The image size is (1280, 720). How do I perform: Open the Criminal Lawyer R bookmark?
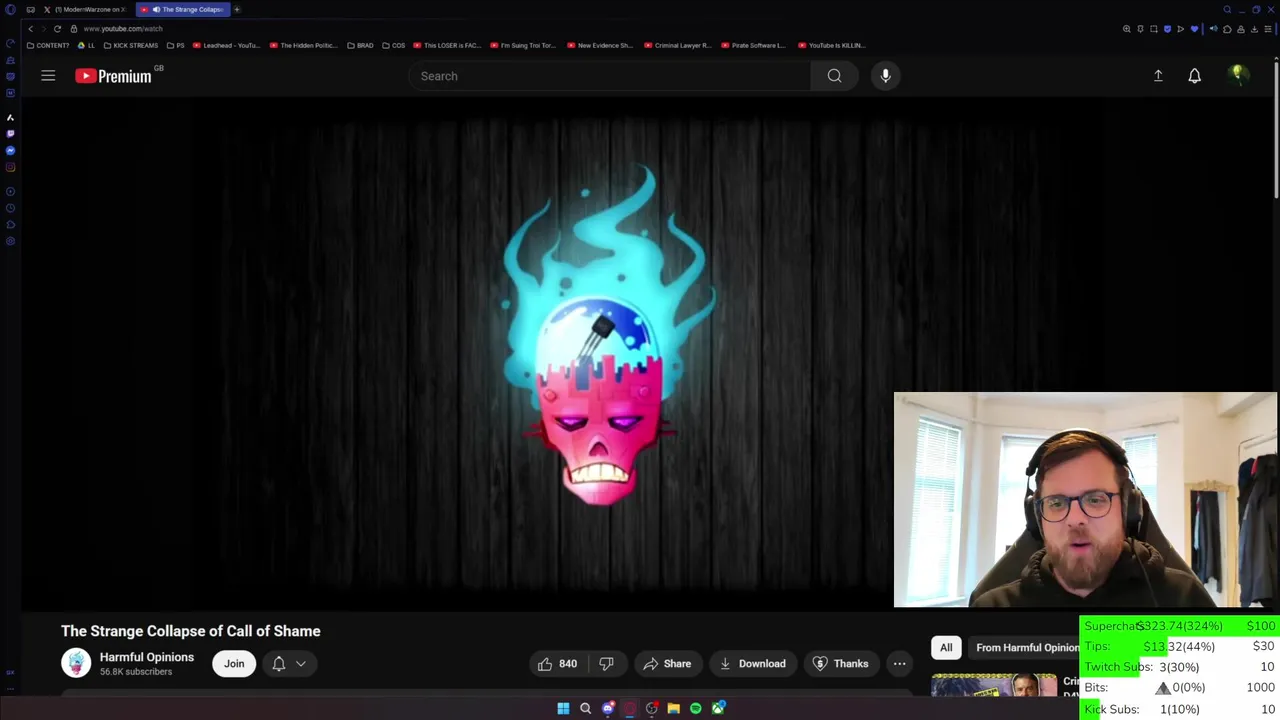pos(677,45)
